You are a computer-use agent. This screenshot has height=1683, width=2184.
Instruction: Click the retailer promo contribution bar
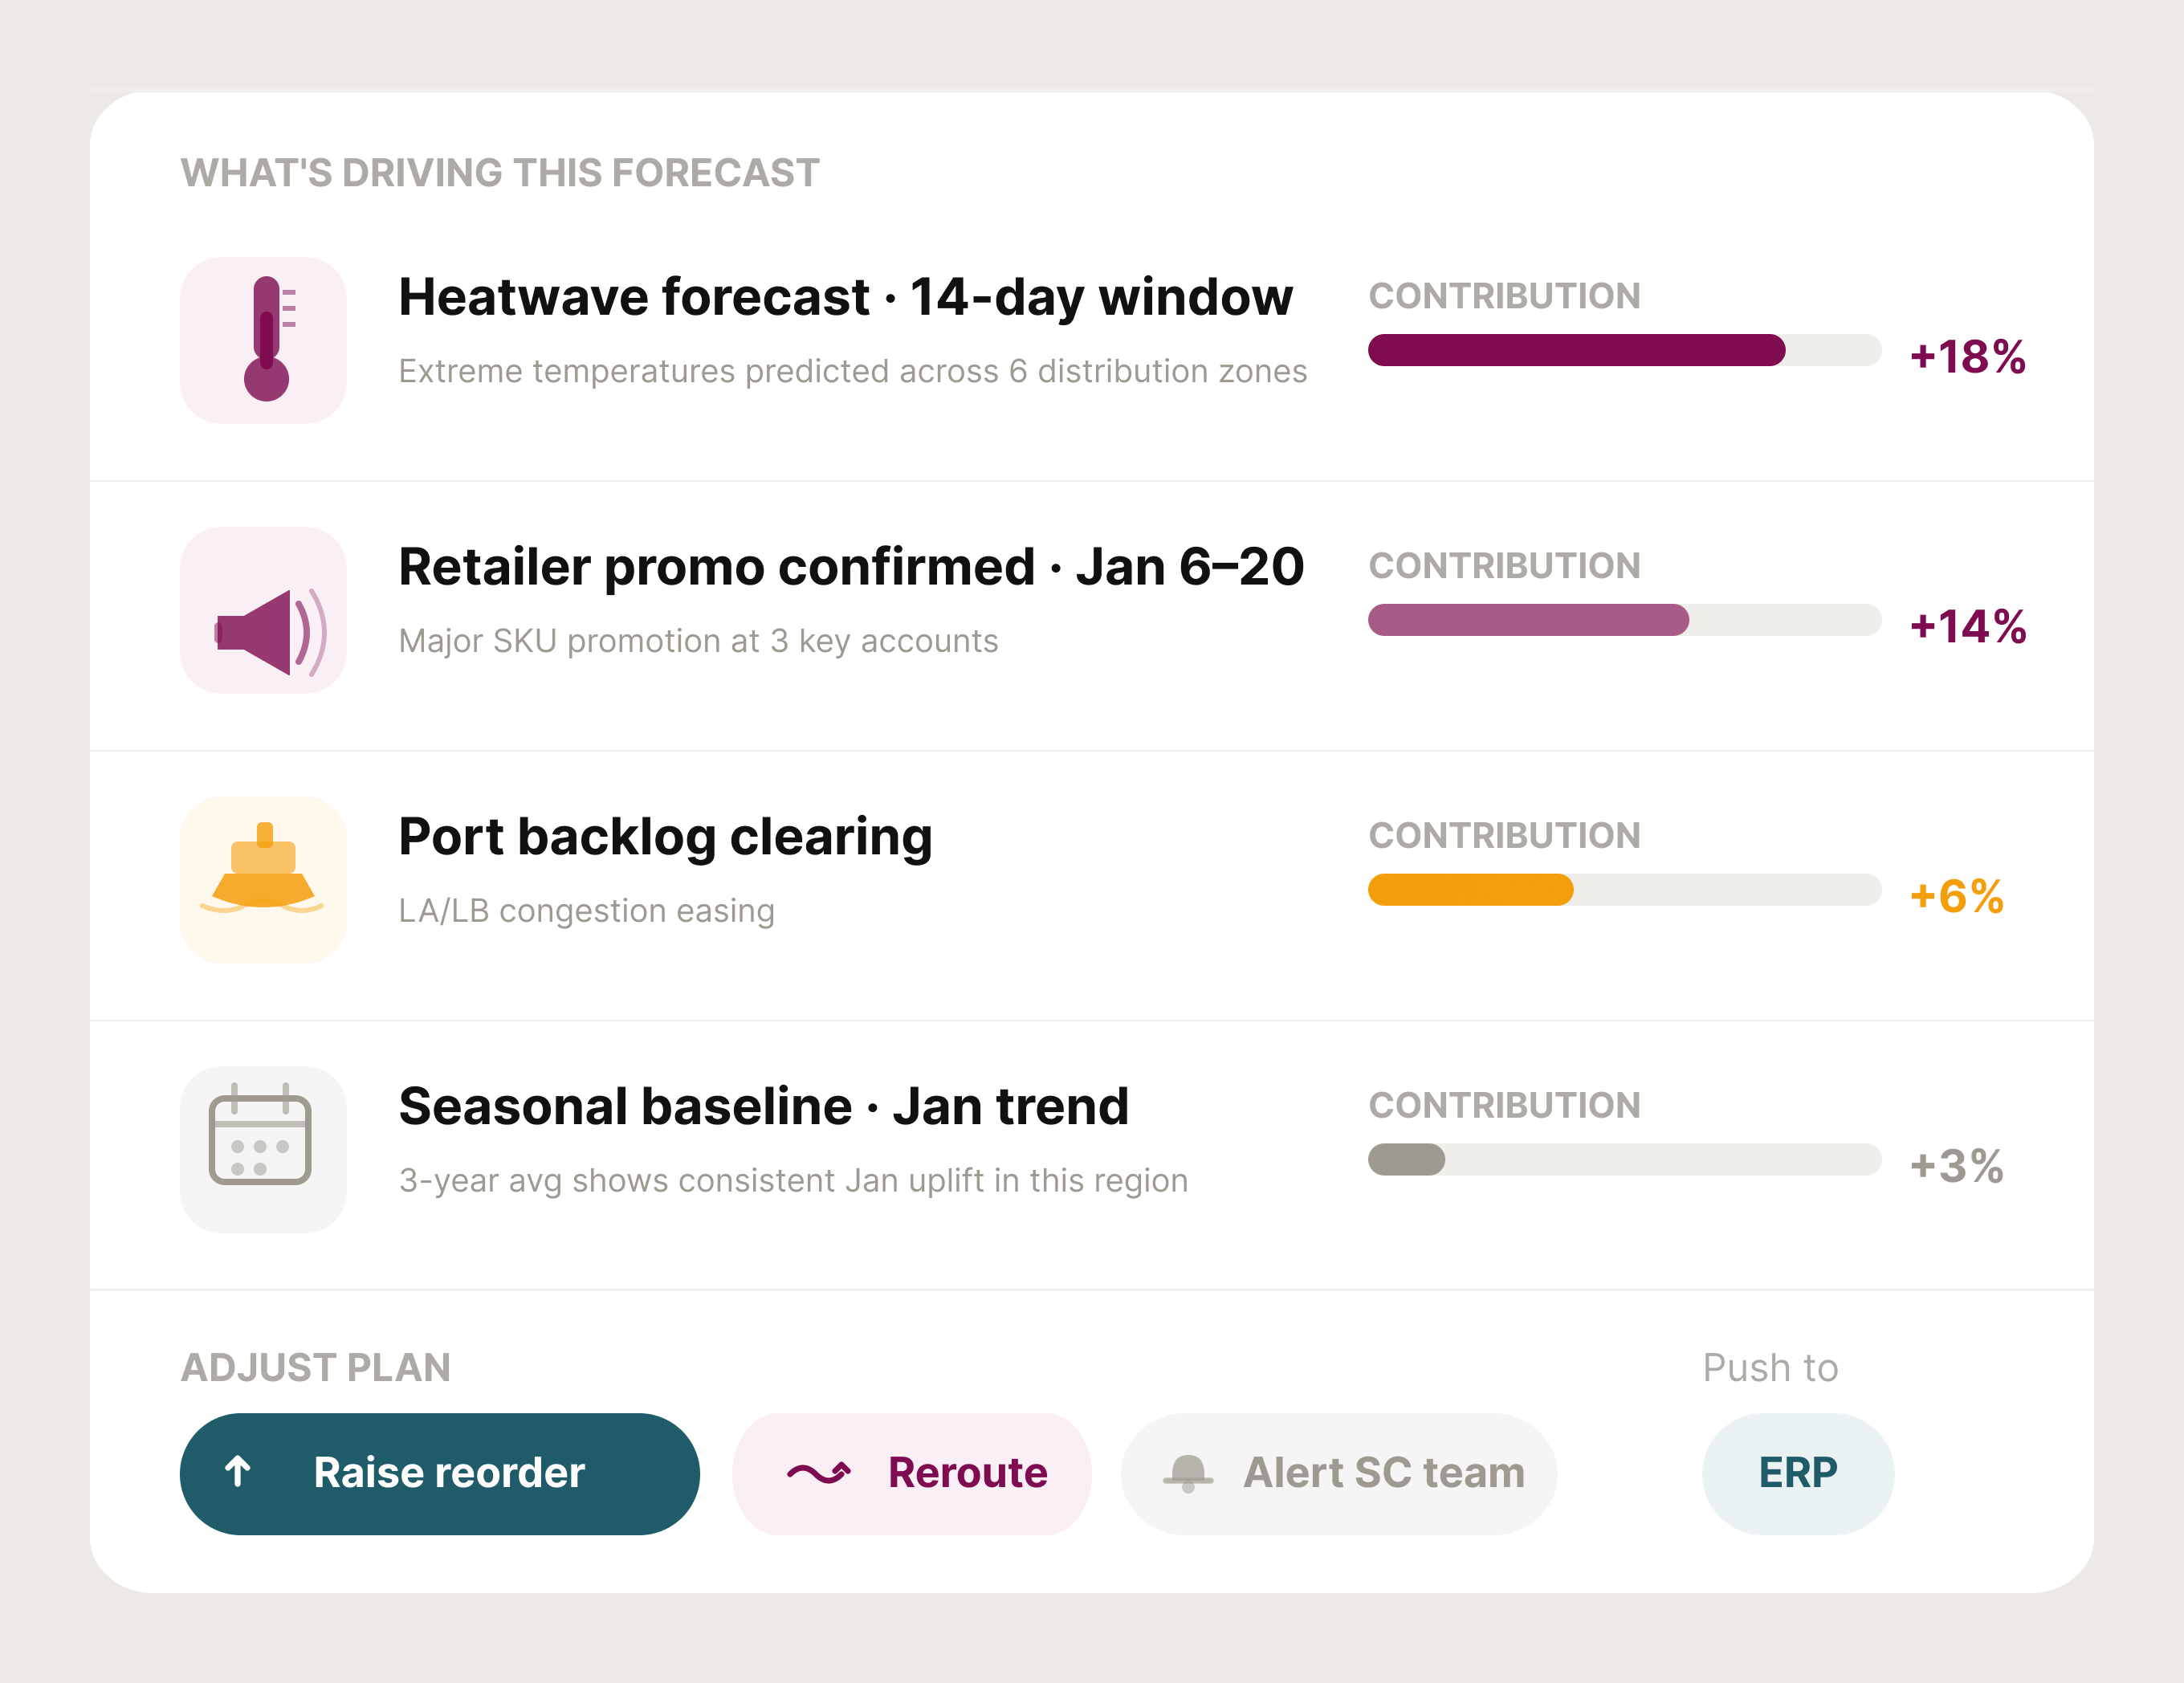(x=1624, y=621)
